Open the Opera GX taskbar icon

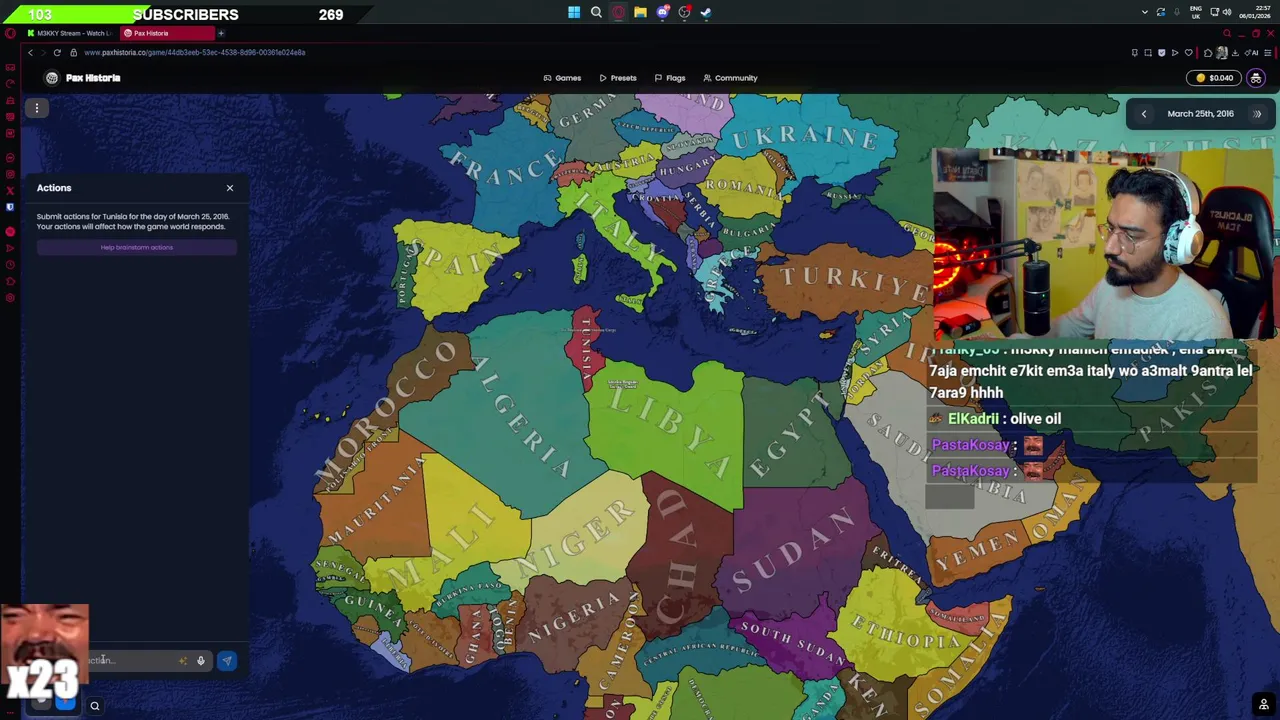coord(618,13)
